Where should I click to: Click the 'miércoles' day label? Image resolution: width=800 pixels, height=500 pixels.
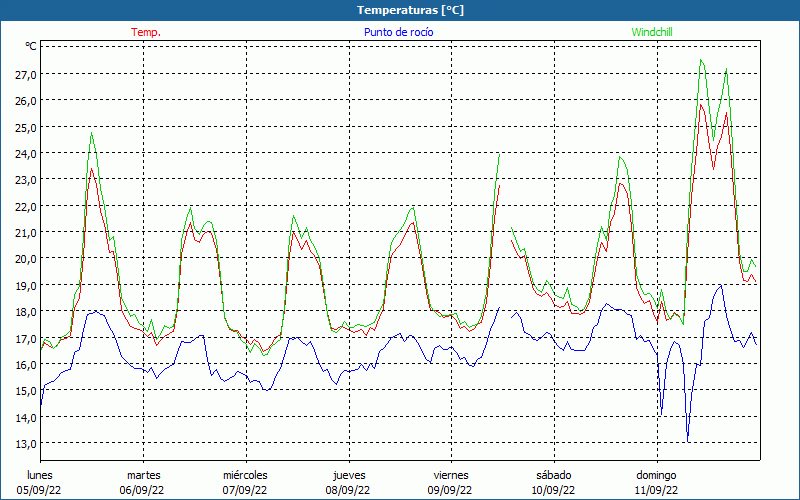pyautogui.click(x=245, y=475)
